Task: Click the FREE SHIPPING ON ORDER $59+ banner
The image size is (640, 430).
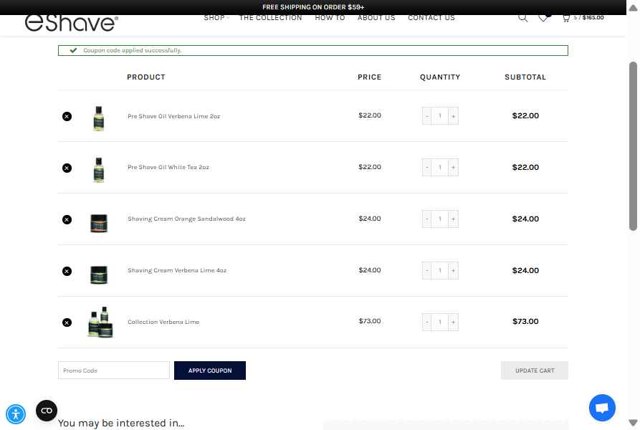Action: 313,7
